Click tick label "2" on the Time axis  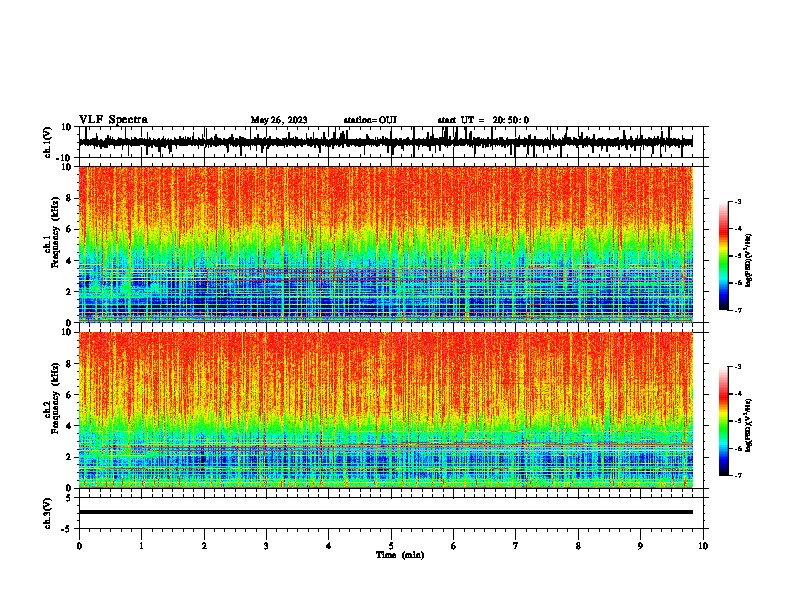(204, 546)
